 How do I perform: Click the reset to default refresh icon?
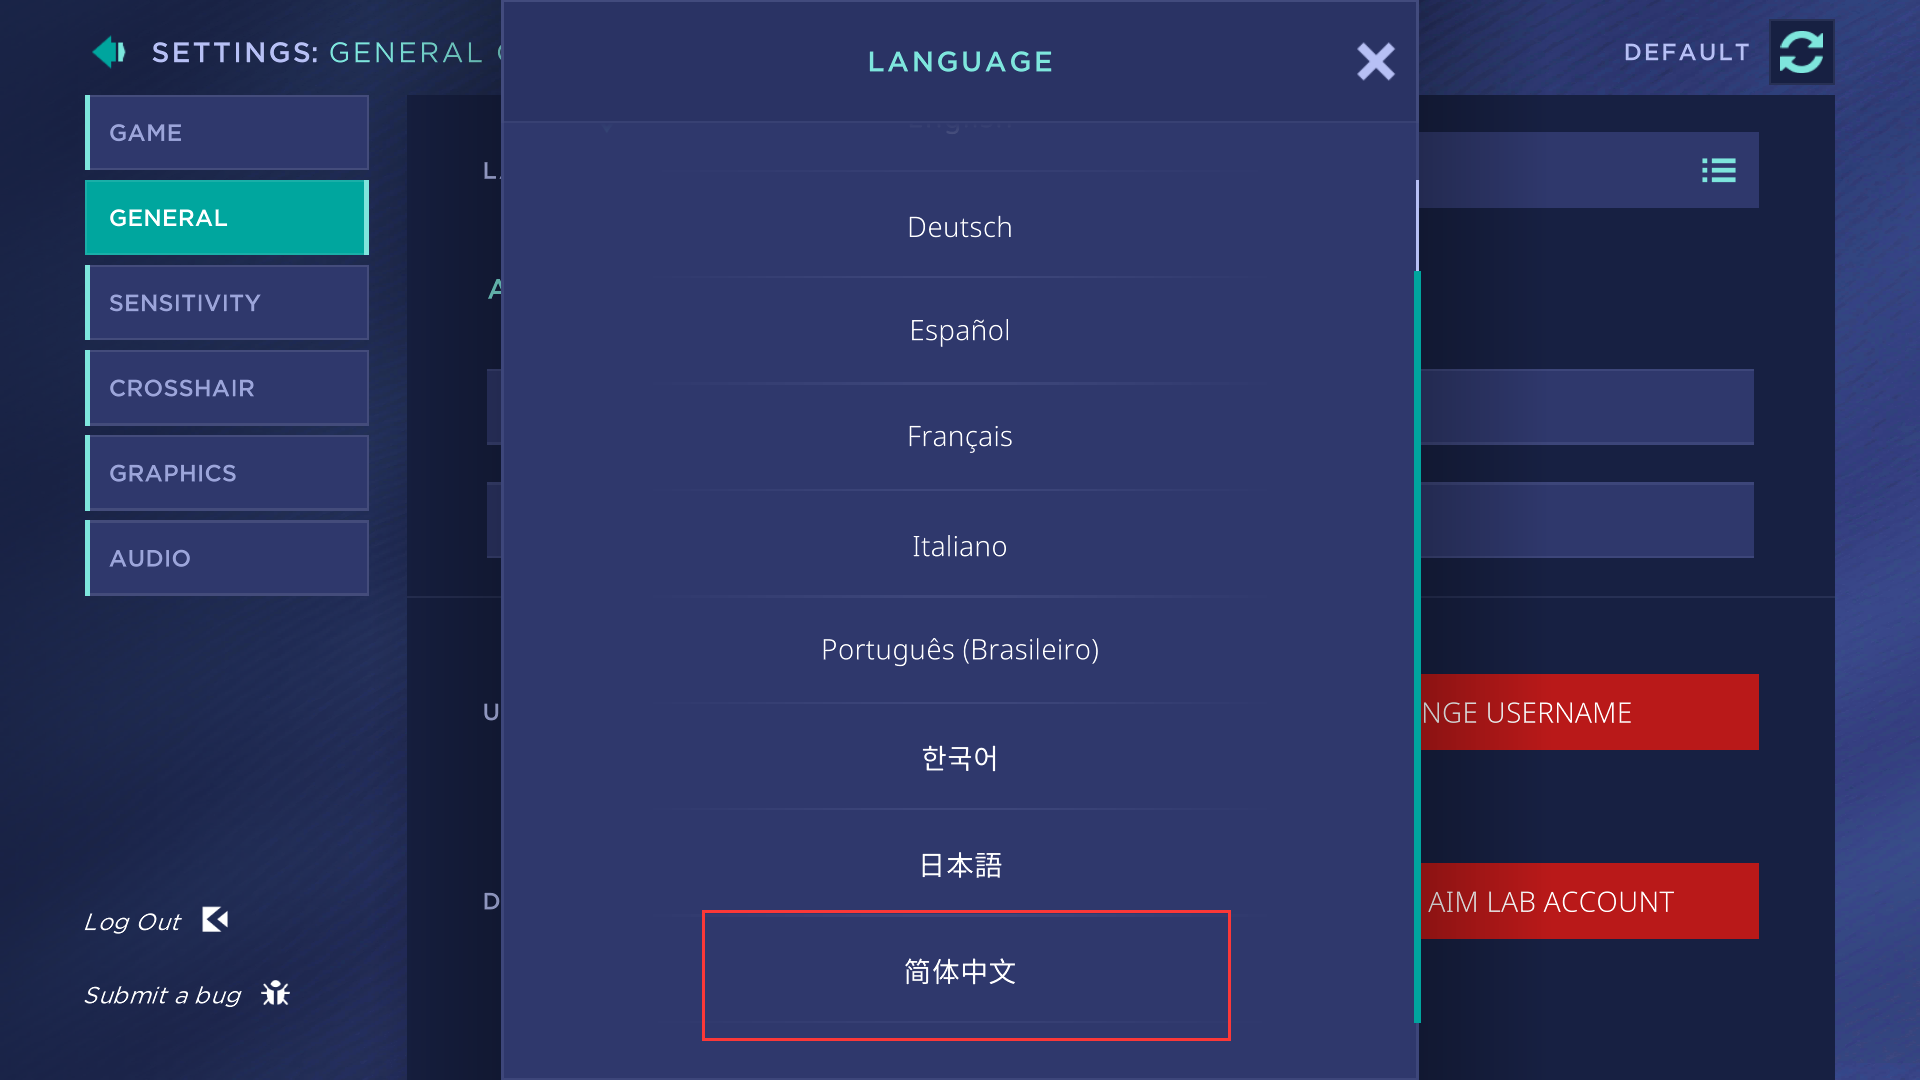[x=1801, y=52]
